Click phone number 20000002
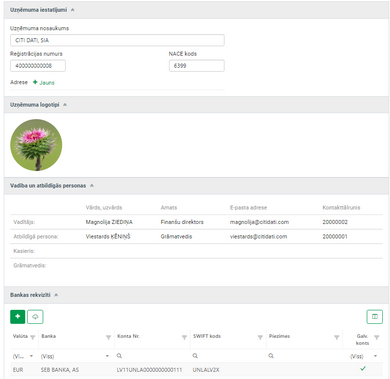Viewport: 390px width, 379px height. click(x=335, y=222)
